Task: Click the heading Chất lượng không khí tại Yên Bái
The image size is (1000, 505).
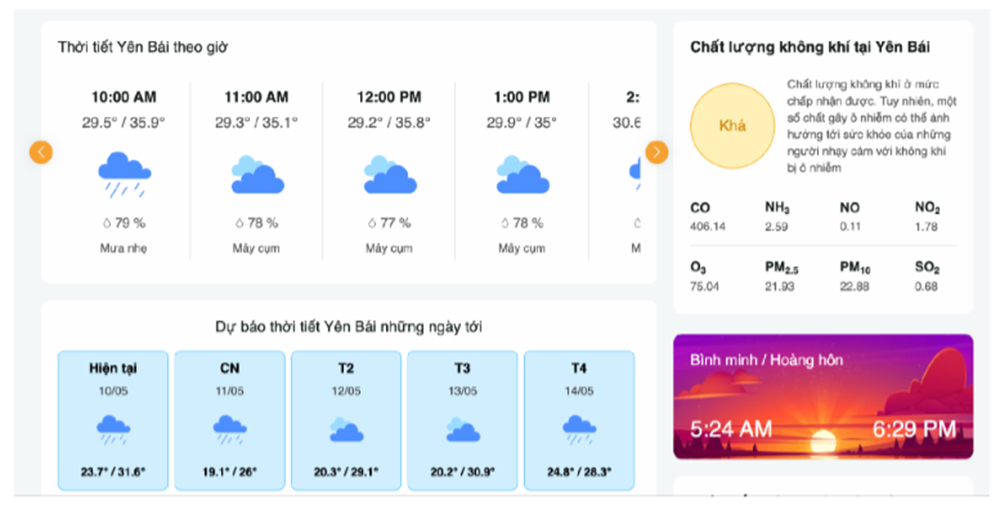Action: click(x=810, y=47)
